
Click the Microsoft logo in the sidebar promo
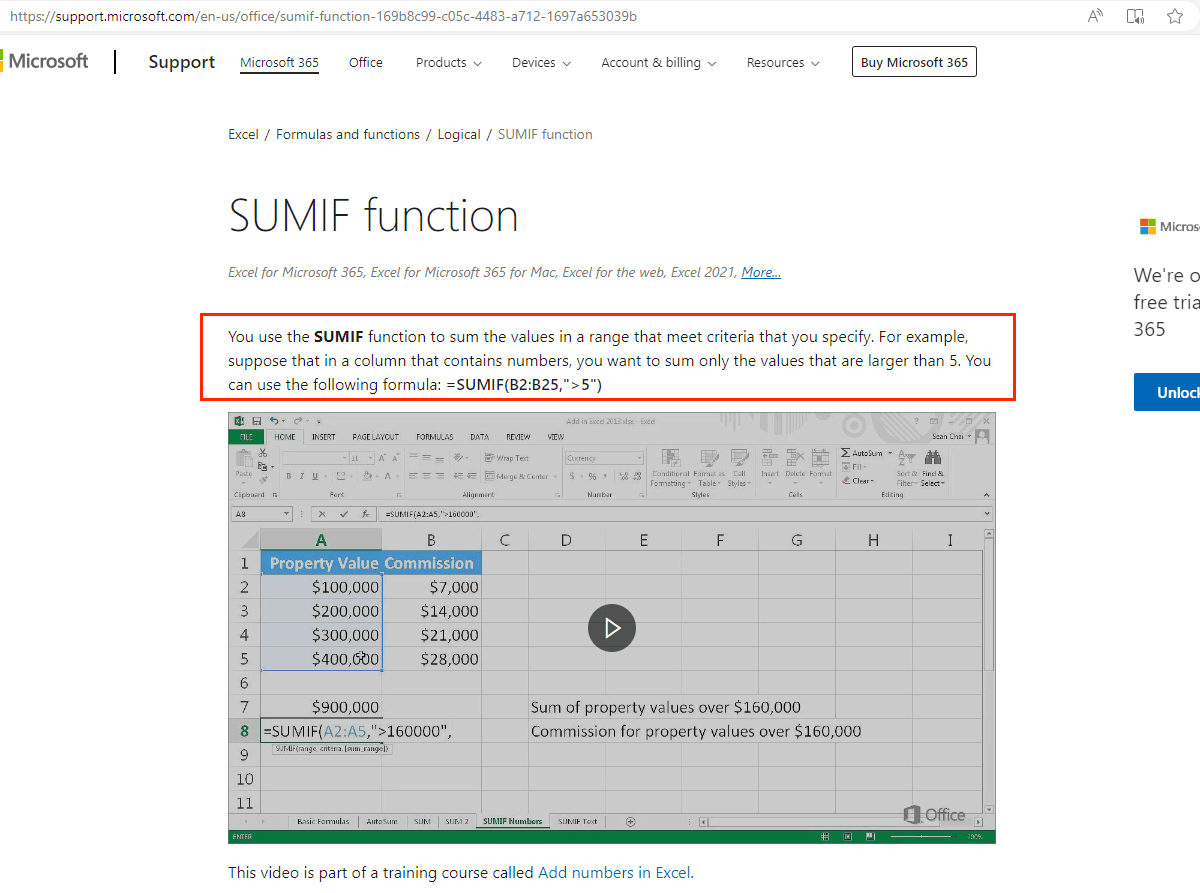1146,226
